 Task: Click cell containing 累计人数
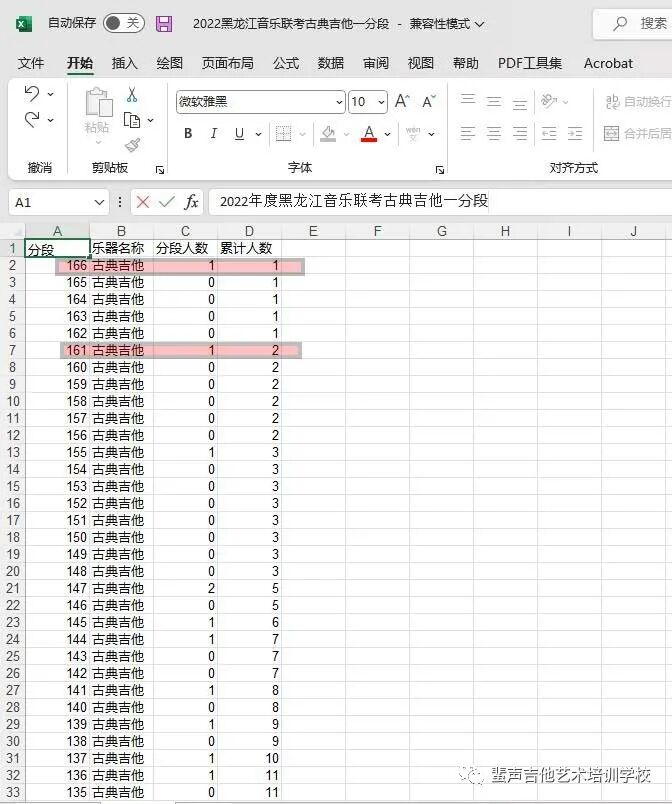coord(249,248)
